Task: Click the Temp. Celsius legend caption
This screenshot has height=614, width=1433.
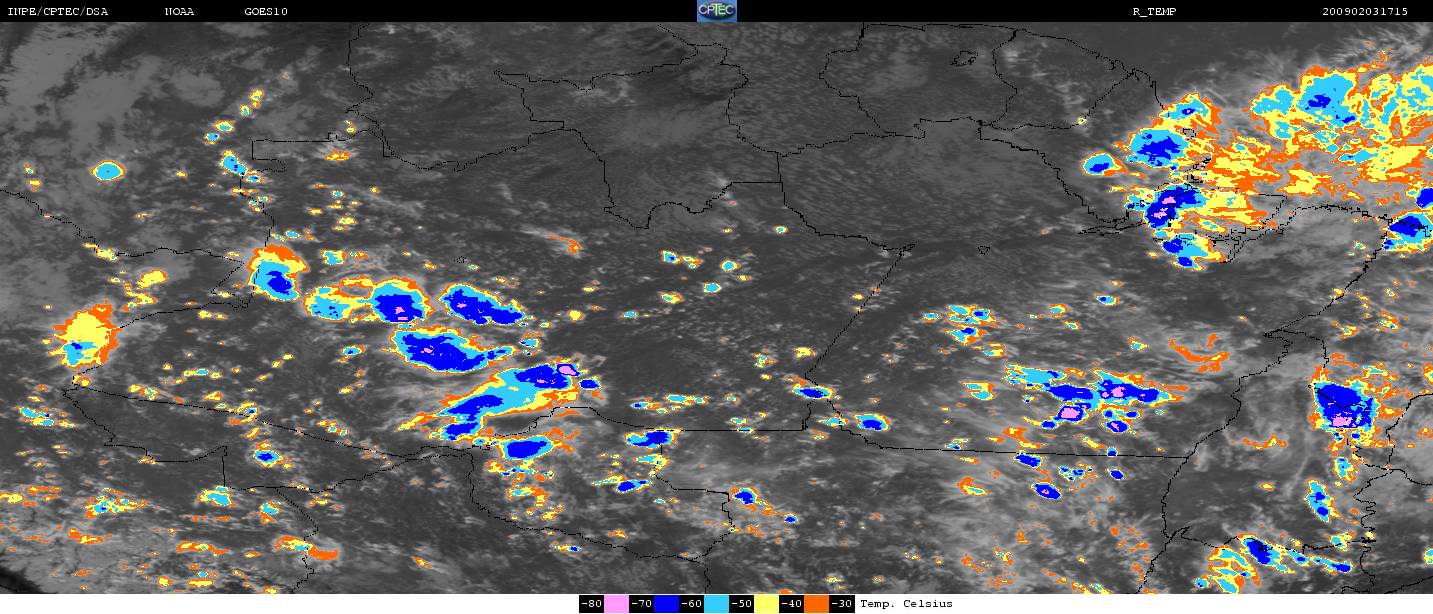Action: pos(906,604)
